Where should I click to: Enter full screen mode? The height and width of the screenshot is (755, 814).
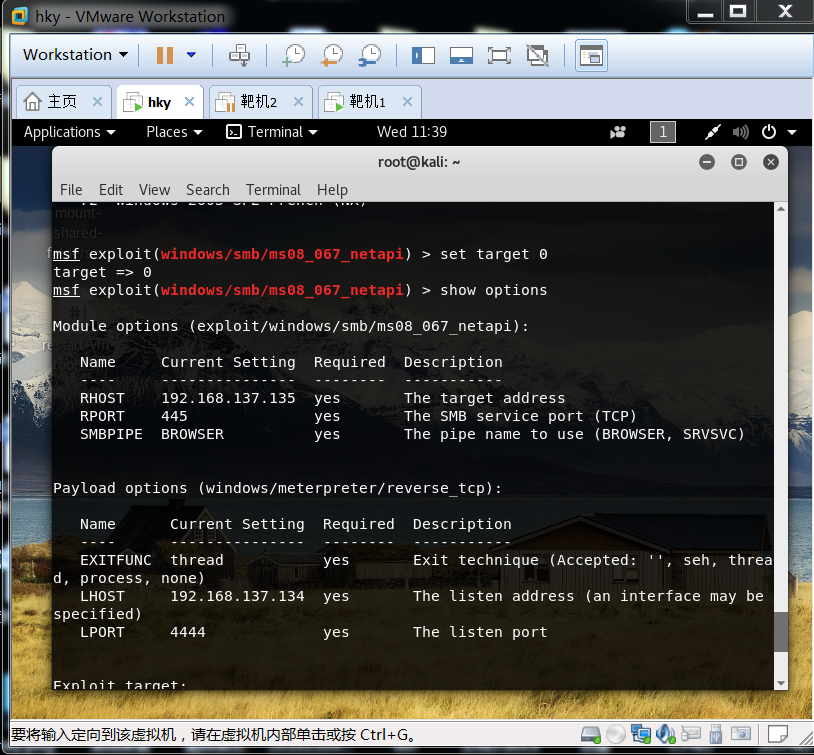499,56
